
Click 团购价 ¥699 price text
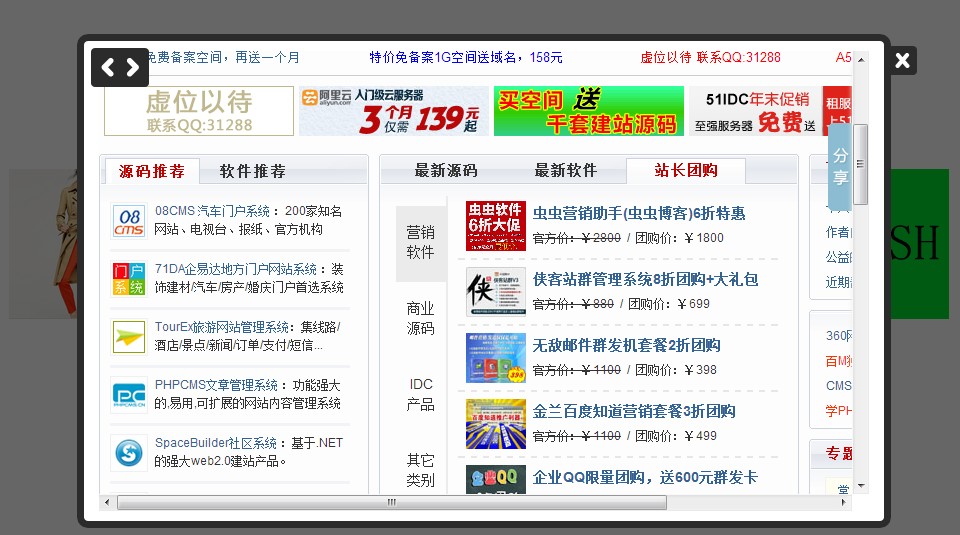click(x=669, y=304)
